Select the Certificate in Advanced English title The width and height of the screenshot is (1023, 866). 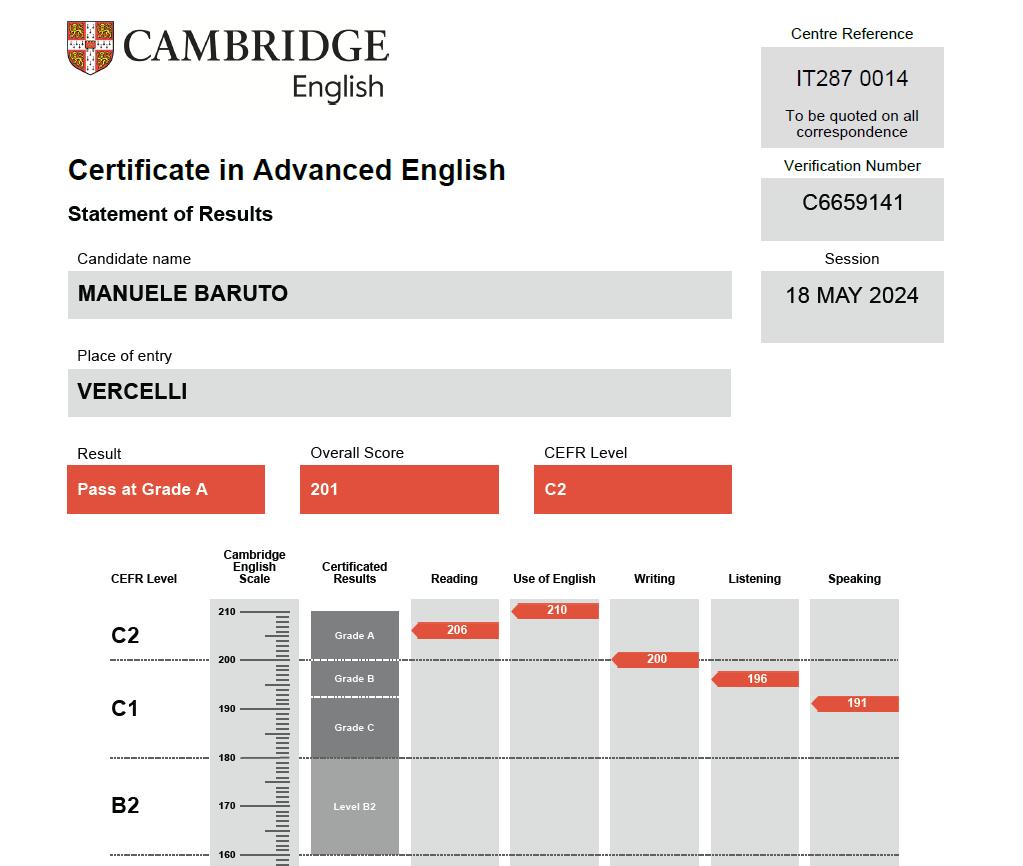(x=285, y=170)
